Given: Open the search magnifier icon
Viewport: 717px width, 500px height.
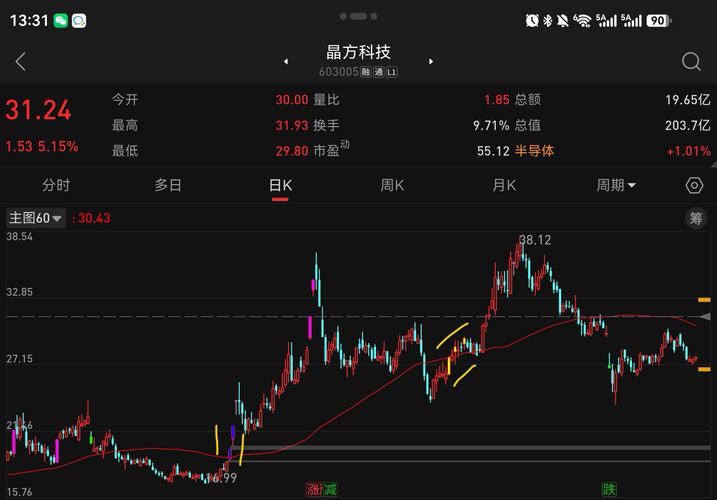Looking at the screenshot, I should point(691,61).
